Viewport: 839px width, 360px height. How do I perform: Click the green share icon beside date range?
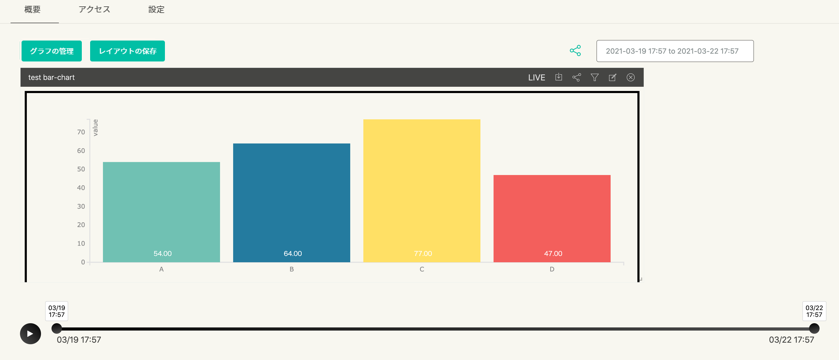coord(575,51)
